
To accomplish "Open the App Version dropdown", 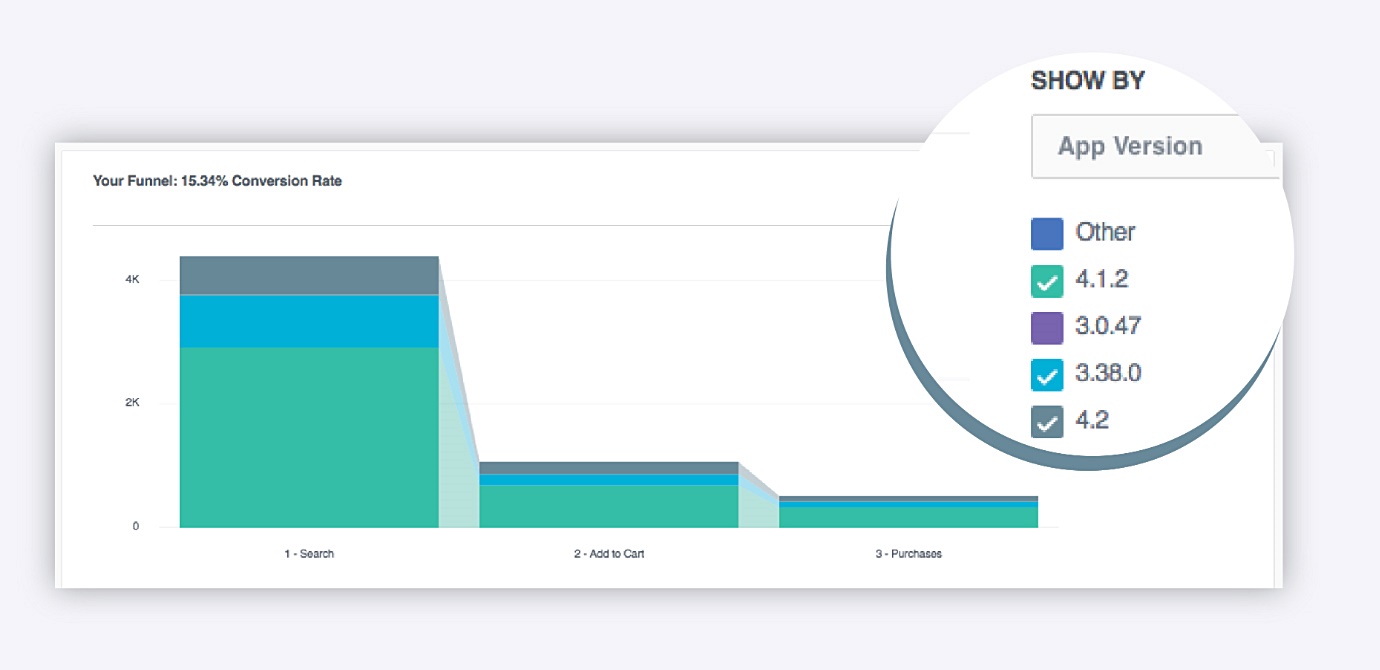I will (x=1150, y=146).
